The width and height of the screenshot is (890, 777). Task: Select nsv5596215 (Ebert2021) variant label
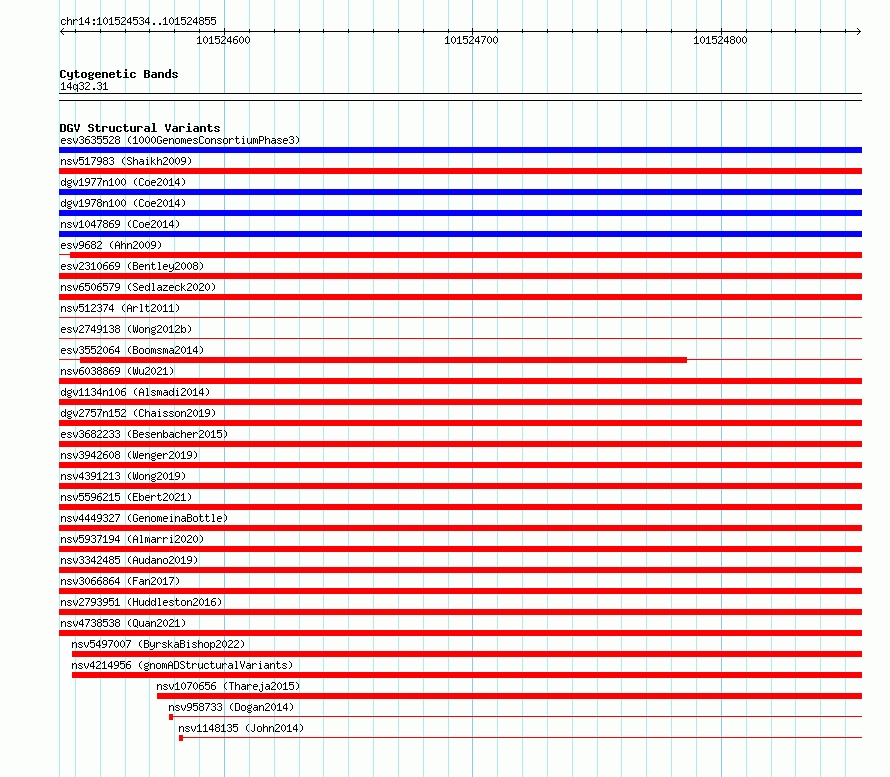tap(126, 497)
